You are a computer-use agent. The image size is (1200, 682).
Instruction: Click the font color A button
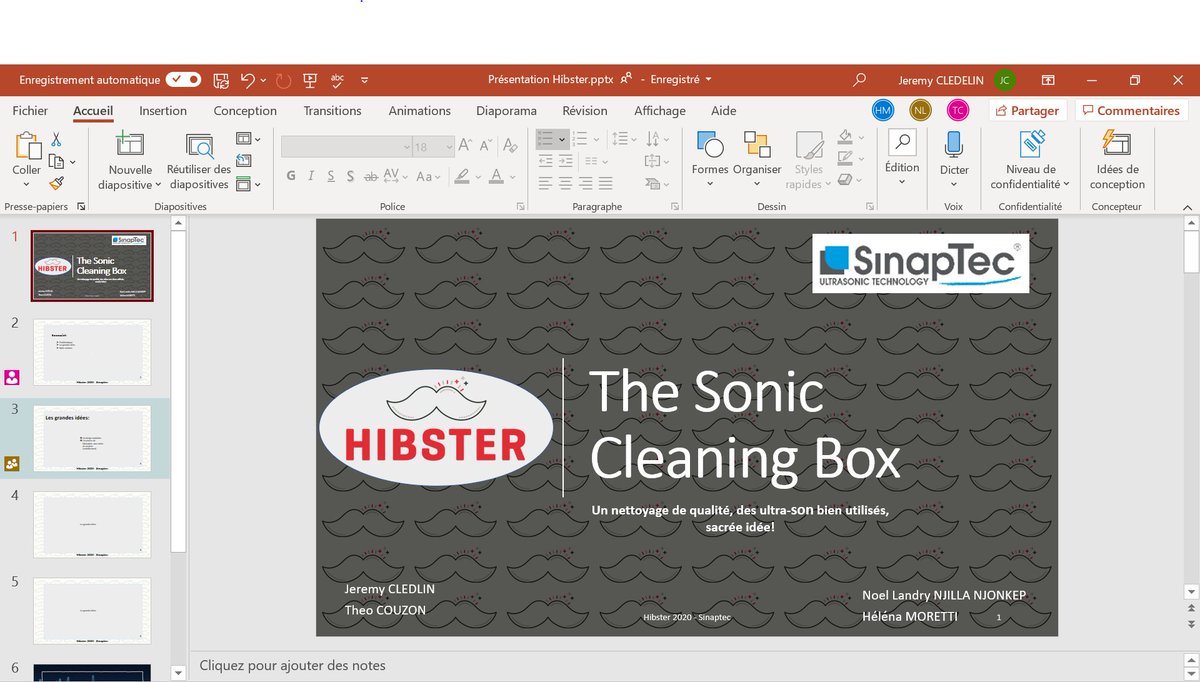coord(495,176)
